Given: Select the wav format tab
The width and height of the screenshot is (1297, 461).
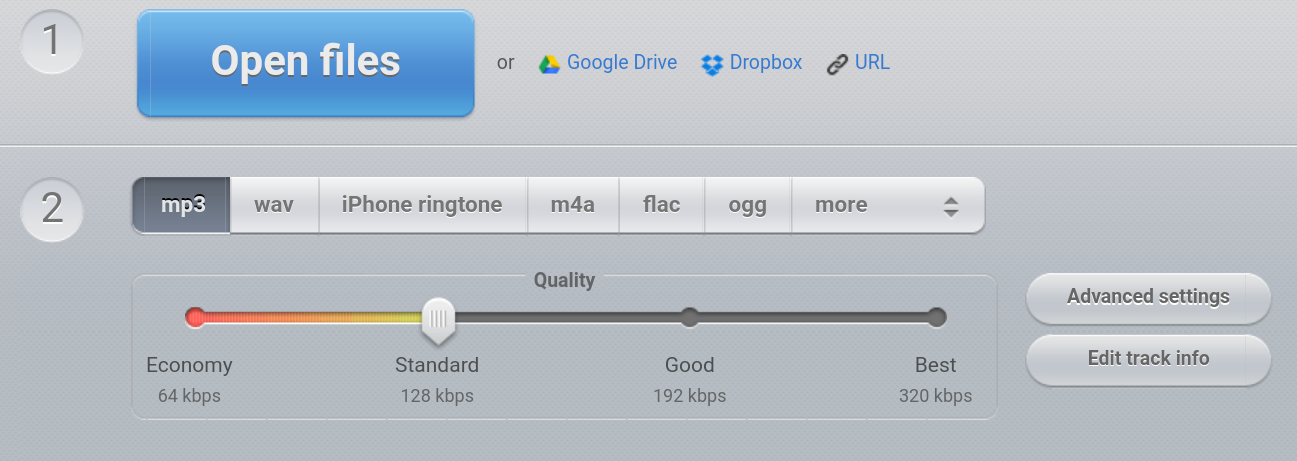Looking at the screenshot, I should (274, 205).
